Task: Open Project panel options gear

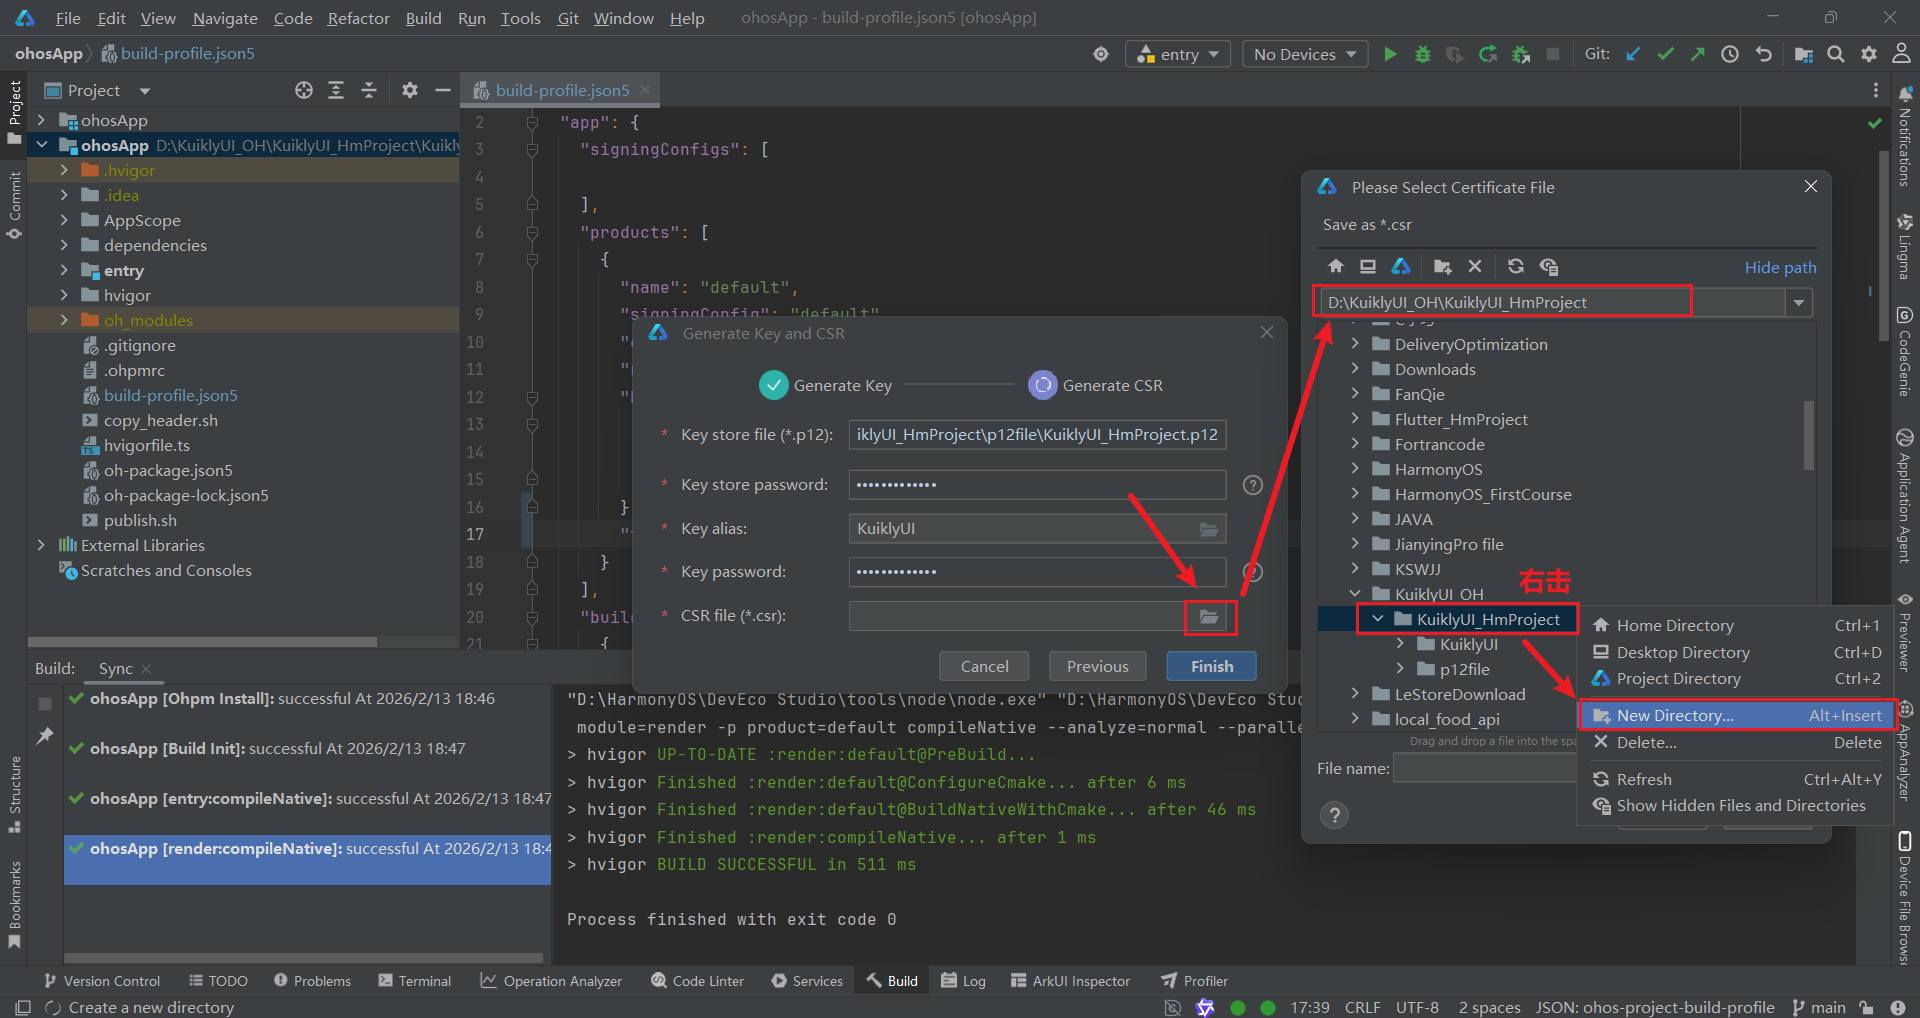Action: tap(410, 90)
